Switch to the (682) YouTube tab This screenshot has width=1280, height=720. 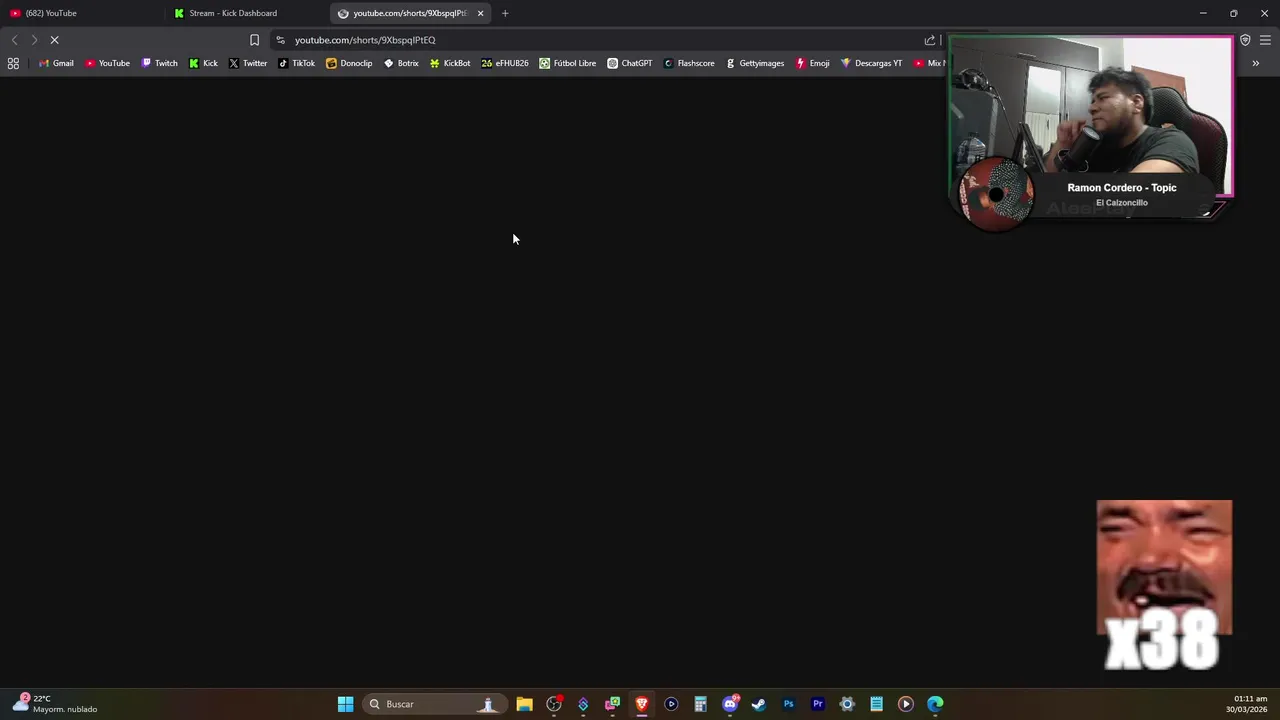tap(80, 13)
